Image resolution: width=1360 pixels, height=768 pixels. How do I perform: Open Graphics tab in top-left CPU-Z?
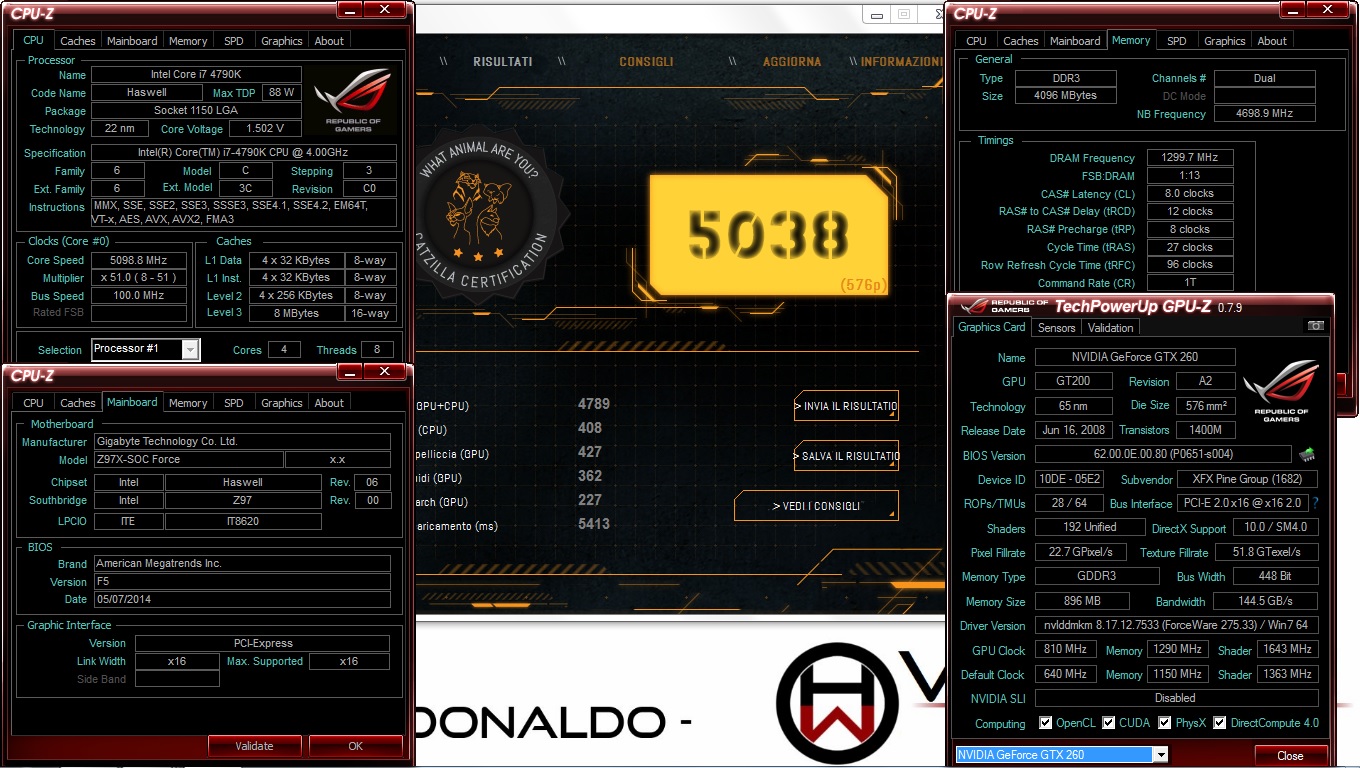point(282,41)
